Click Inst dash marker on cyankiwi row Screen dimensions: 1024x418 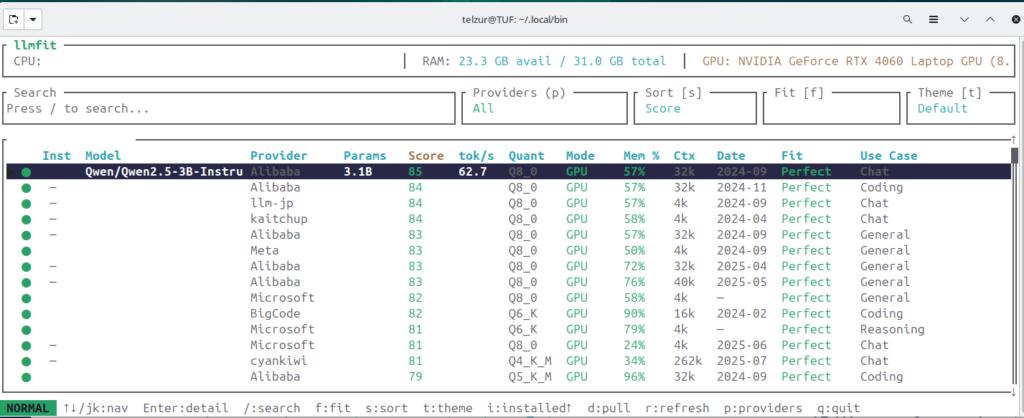pos(52,361)
